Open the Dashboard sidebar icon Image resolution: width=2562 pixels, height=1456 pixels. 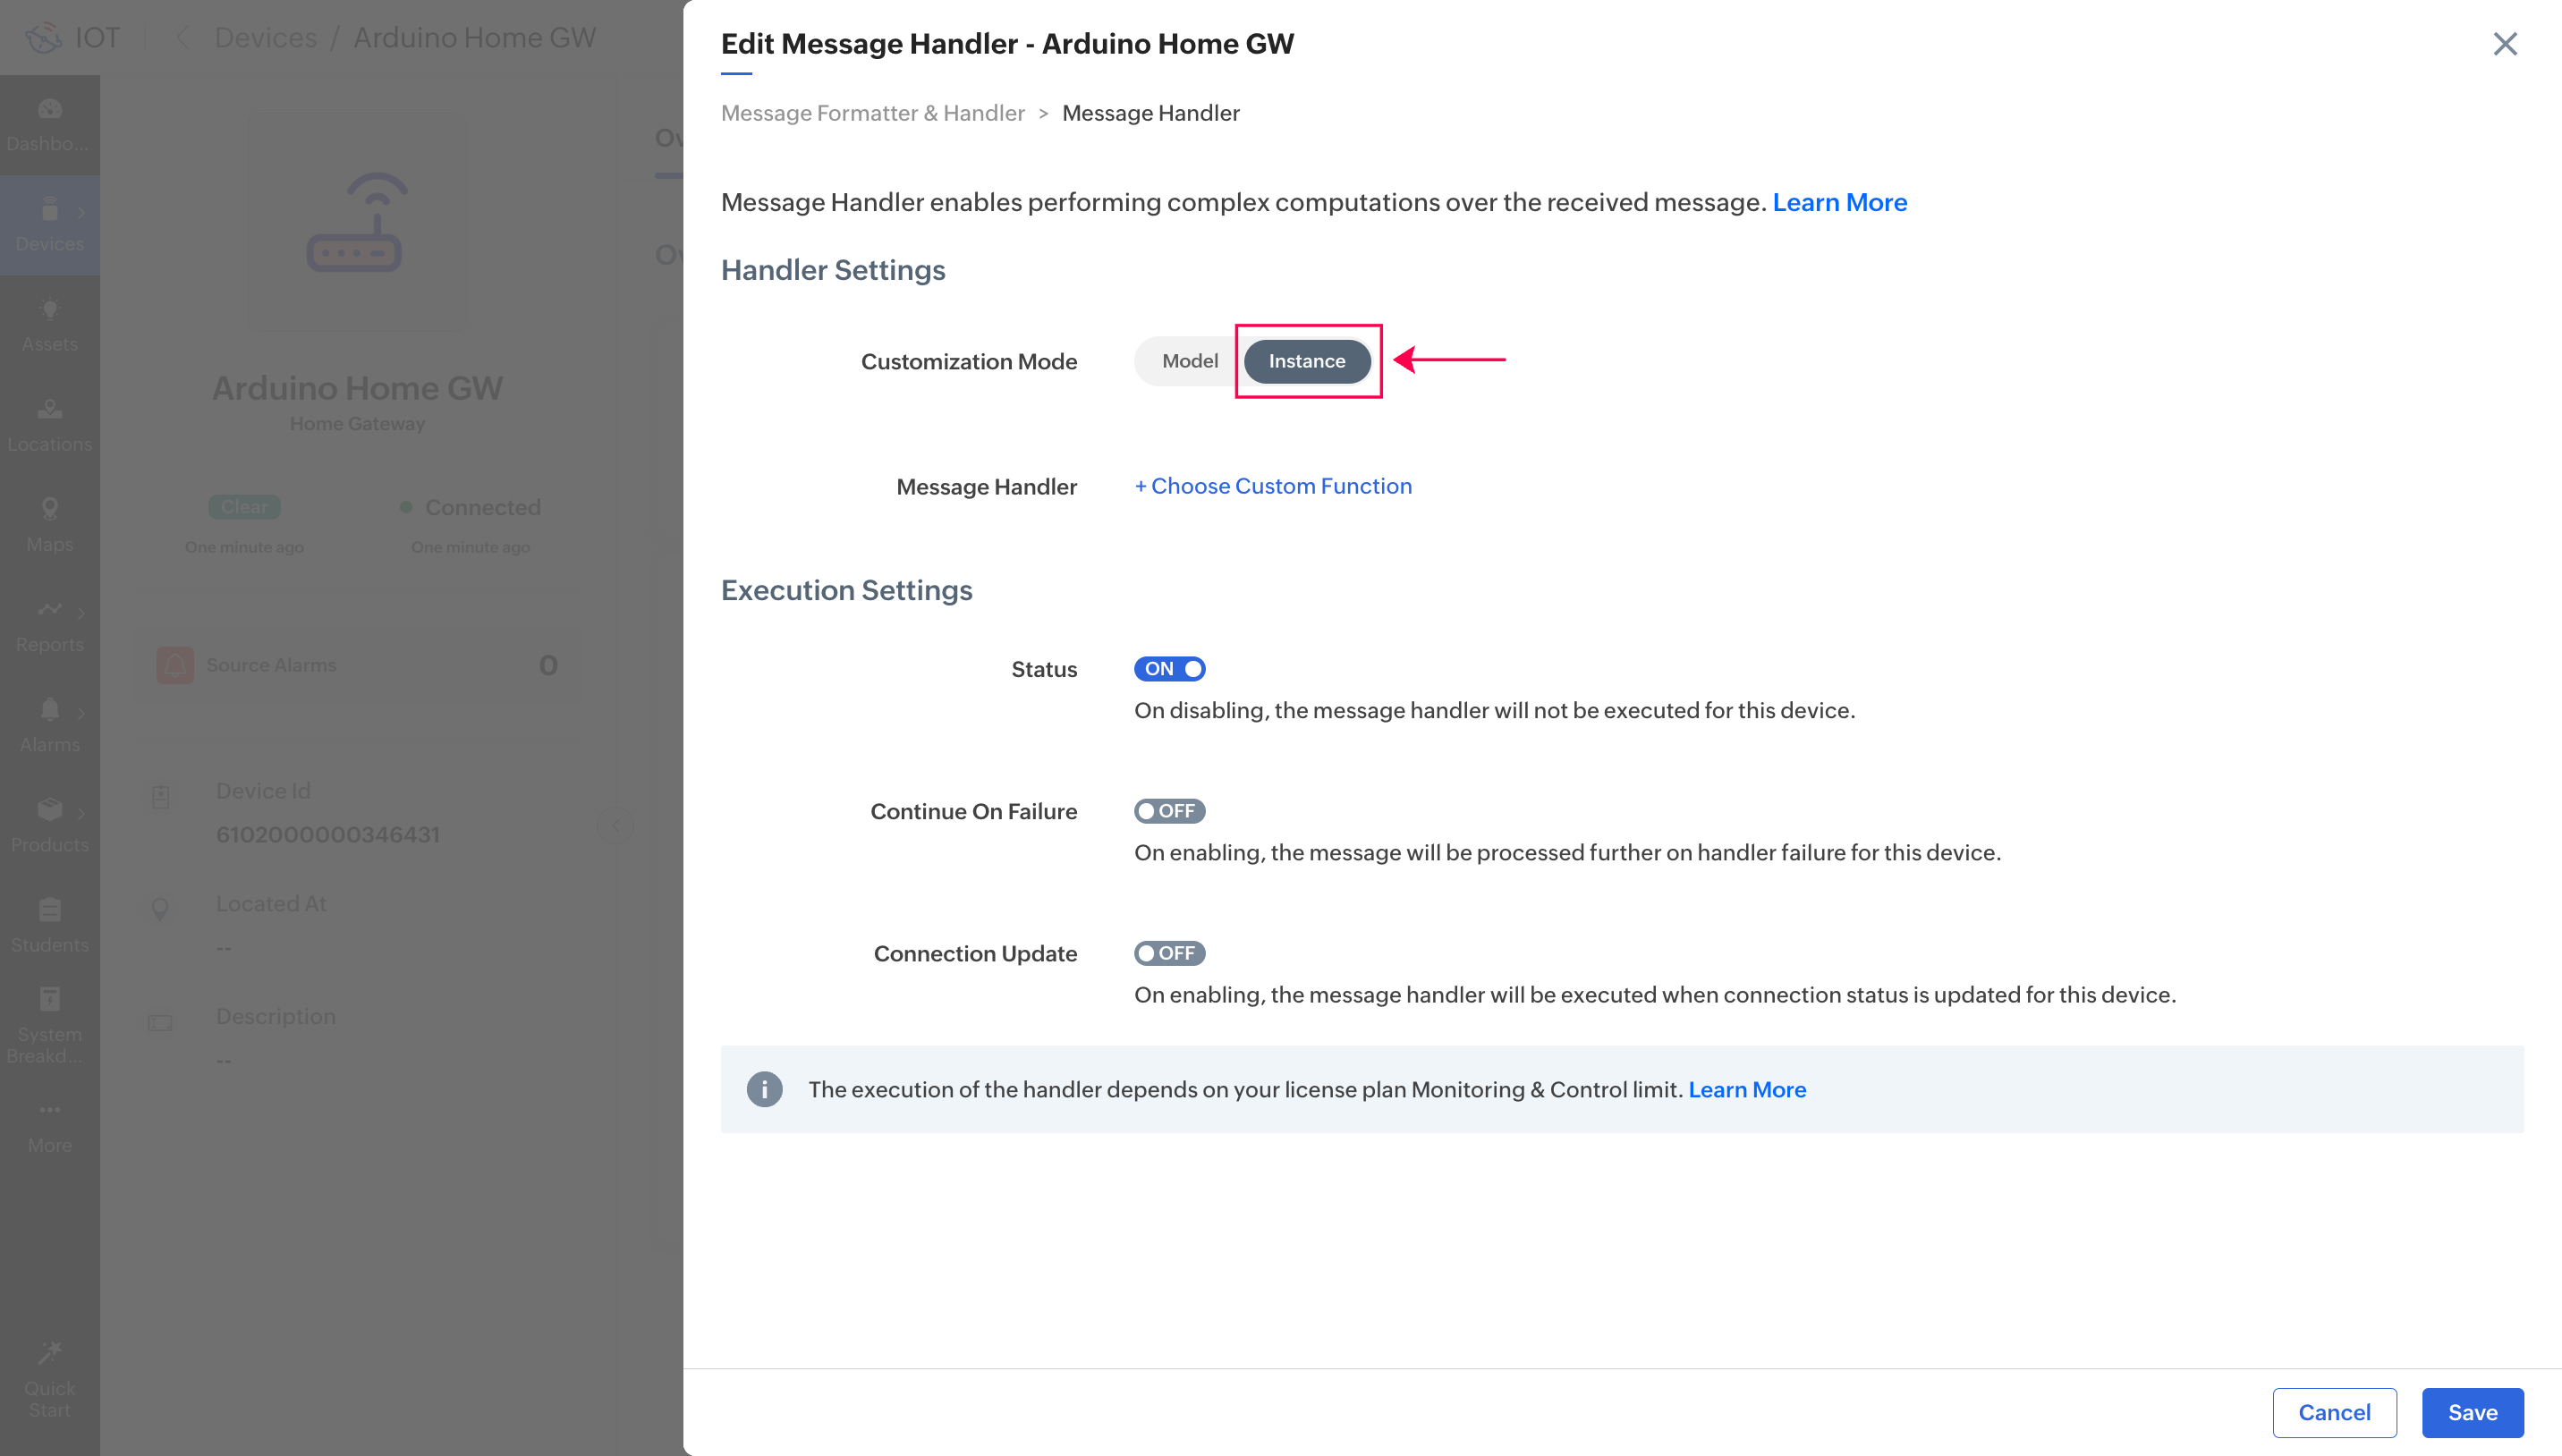coord(49,110)
